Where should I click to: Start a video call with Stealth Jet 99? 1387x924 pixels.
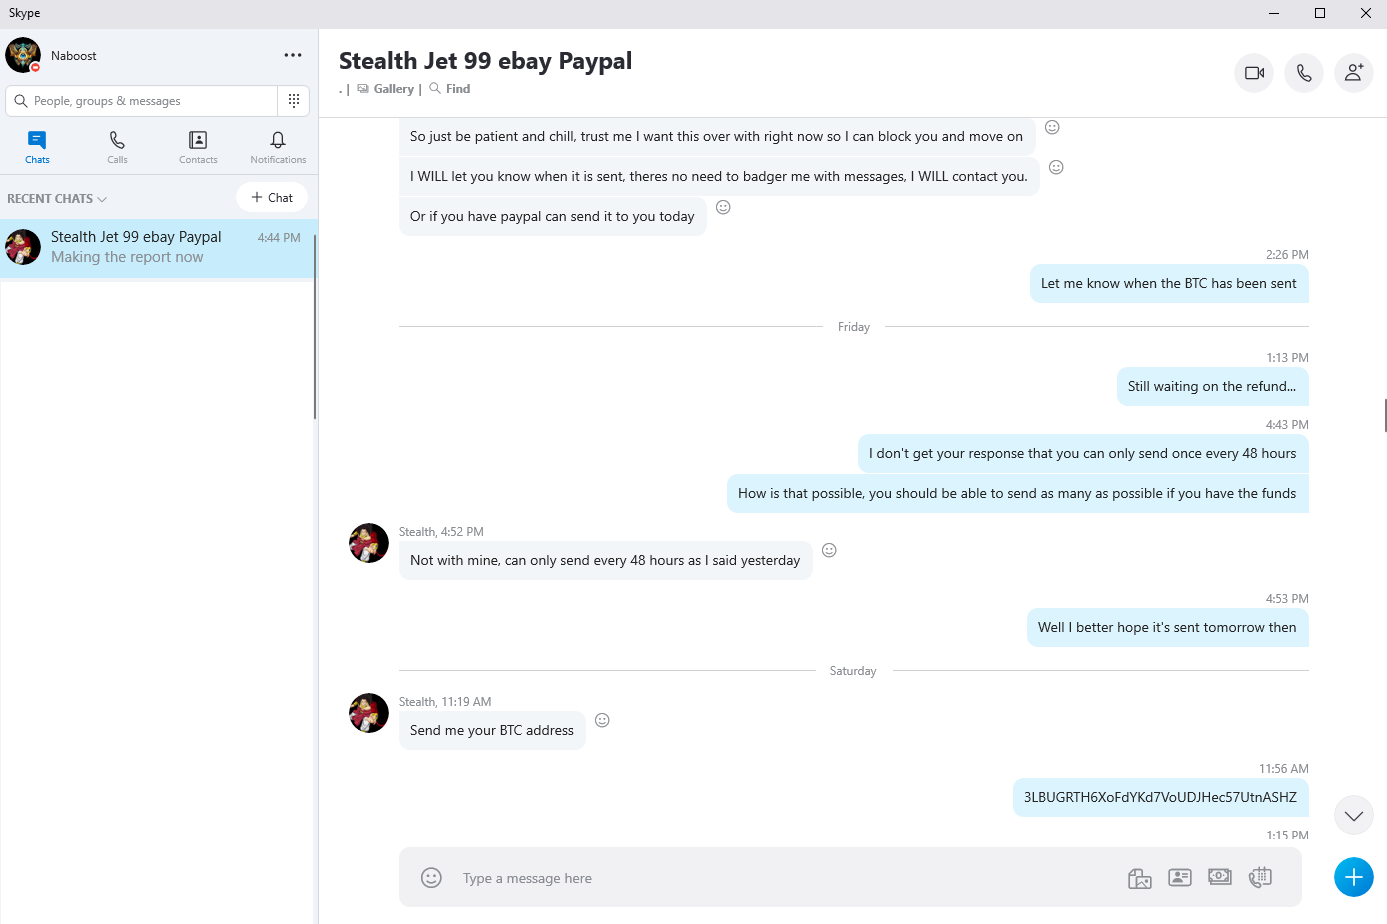[1254, 73]
